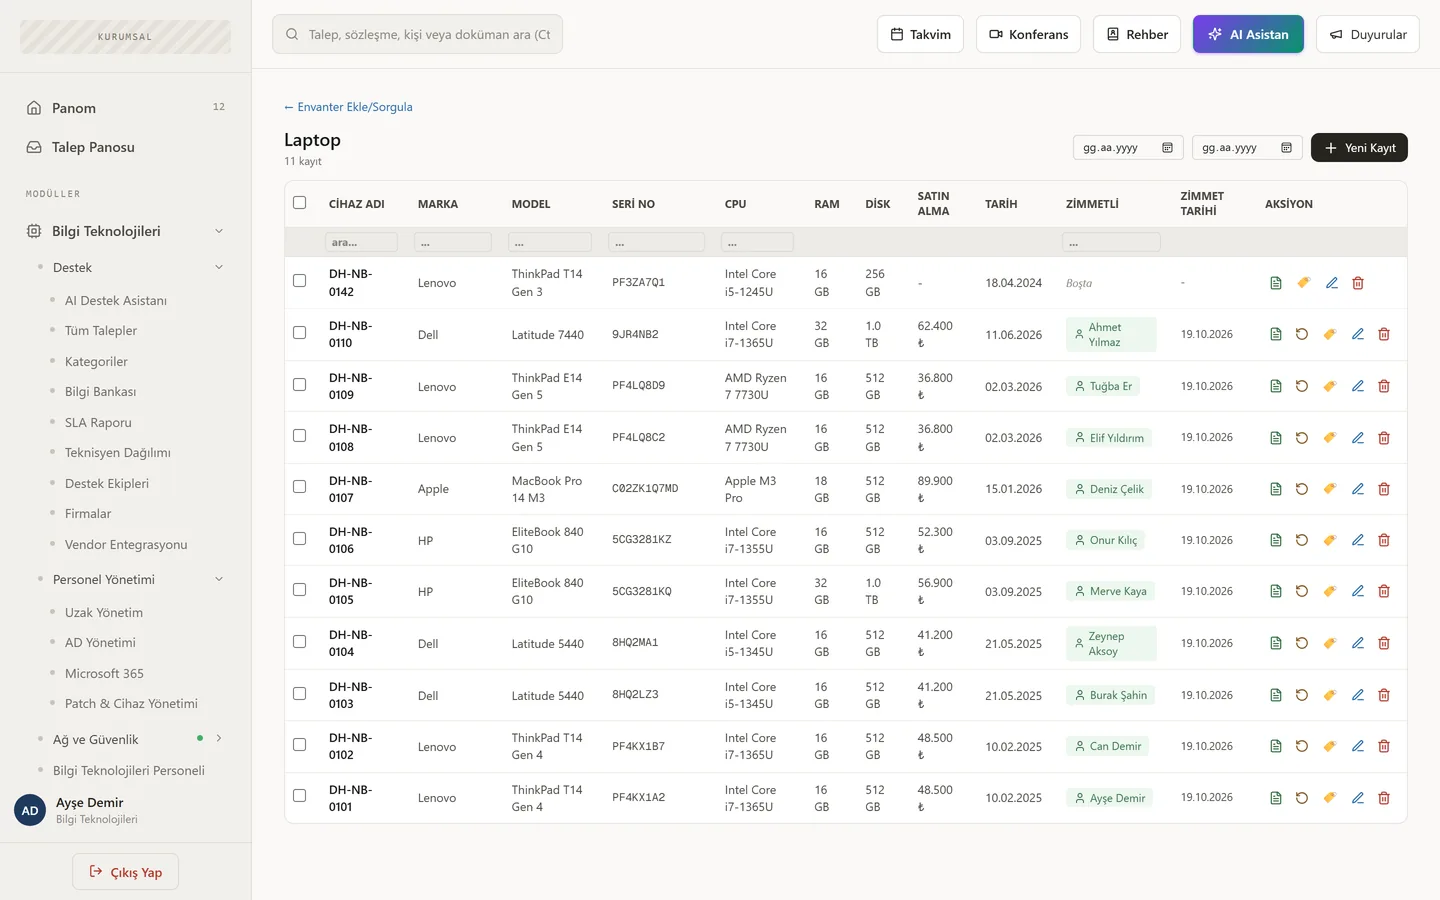Click the Ayşe Demir avatar circle

pyautogui.click(x=30, y=810)
